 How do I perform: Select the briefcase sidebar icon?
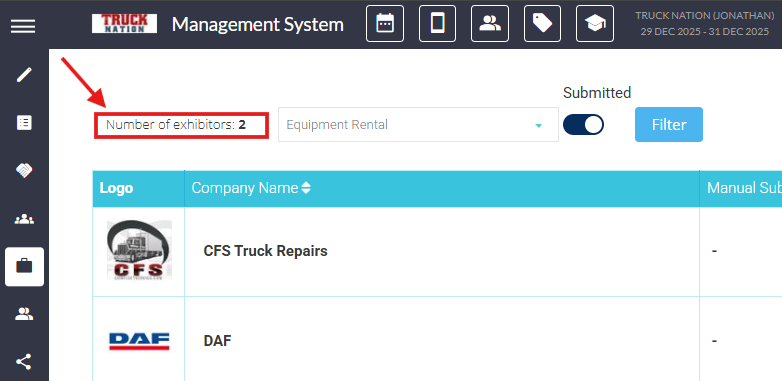[24, 266]
